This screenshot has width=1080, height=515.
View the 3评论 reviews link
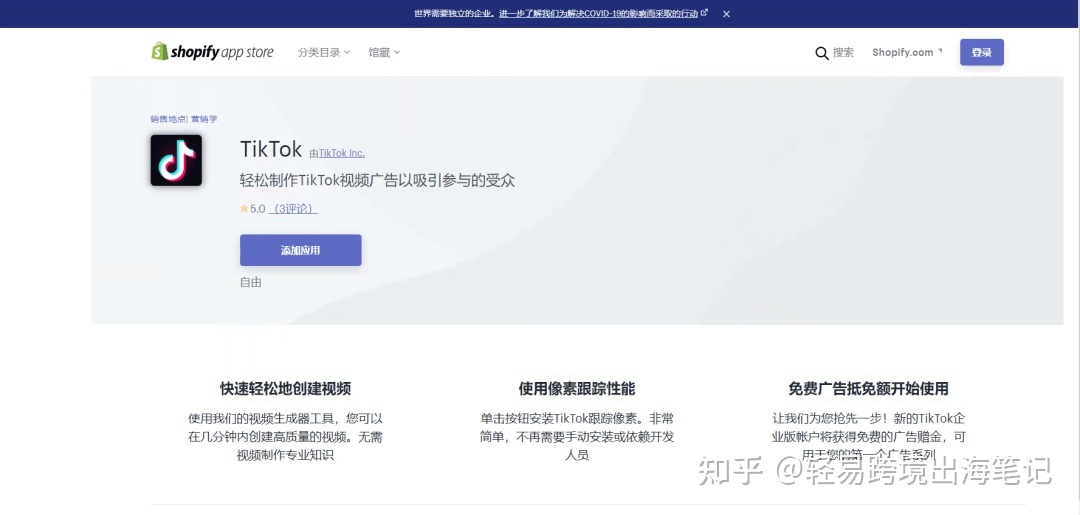pos(293,209)
